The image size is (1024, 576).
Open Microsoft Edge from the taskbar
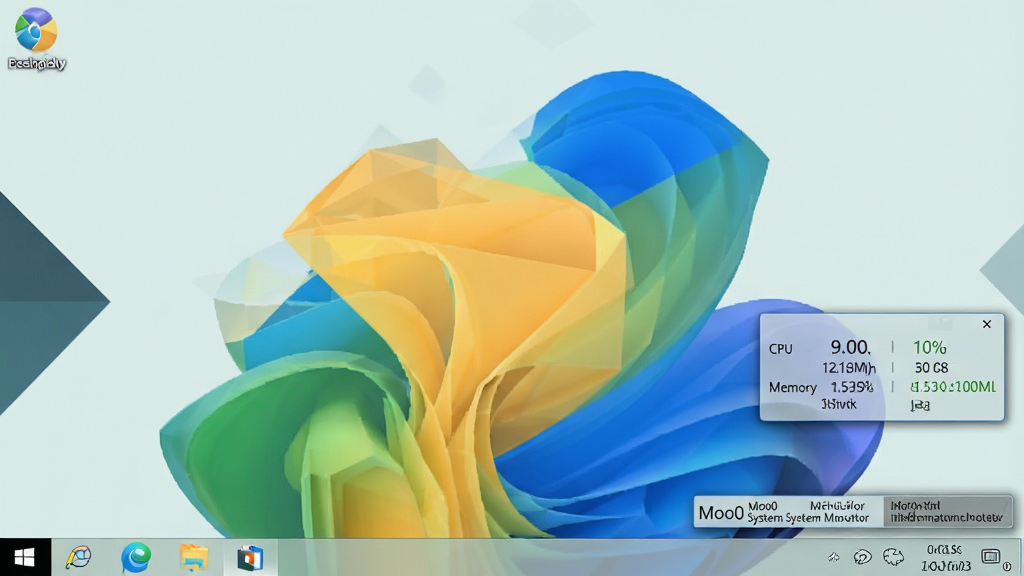(136, 558)
